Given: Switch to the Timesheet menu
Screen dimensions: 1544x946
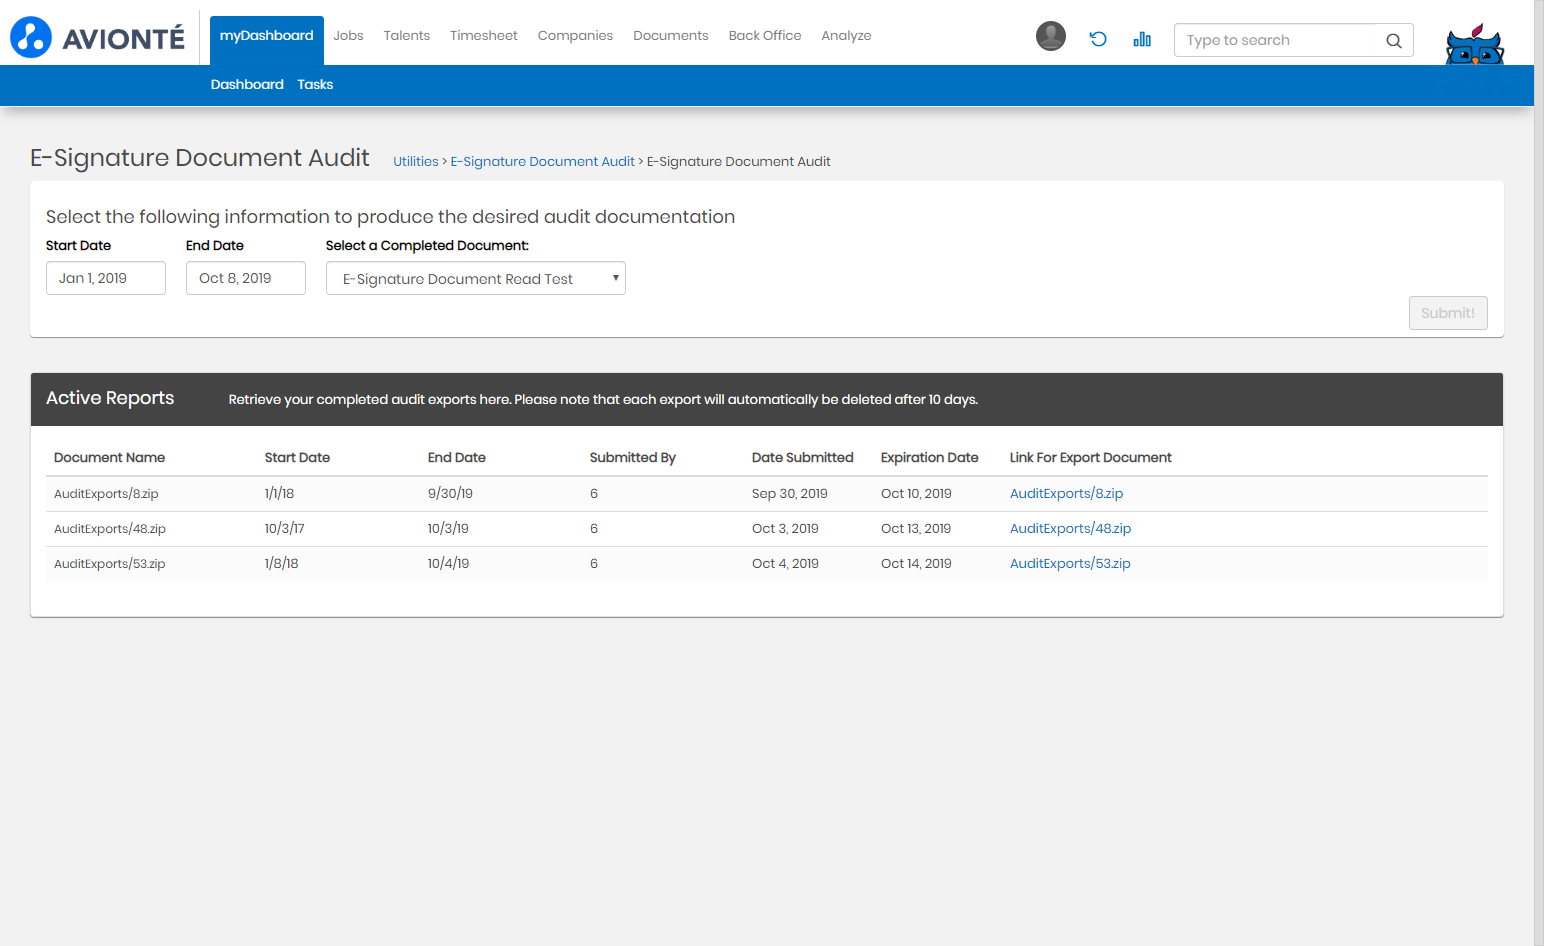Looking at the screenshot, I should pyautogui.click(x=483, y=35).
